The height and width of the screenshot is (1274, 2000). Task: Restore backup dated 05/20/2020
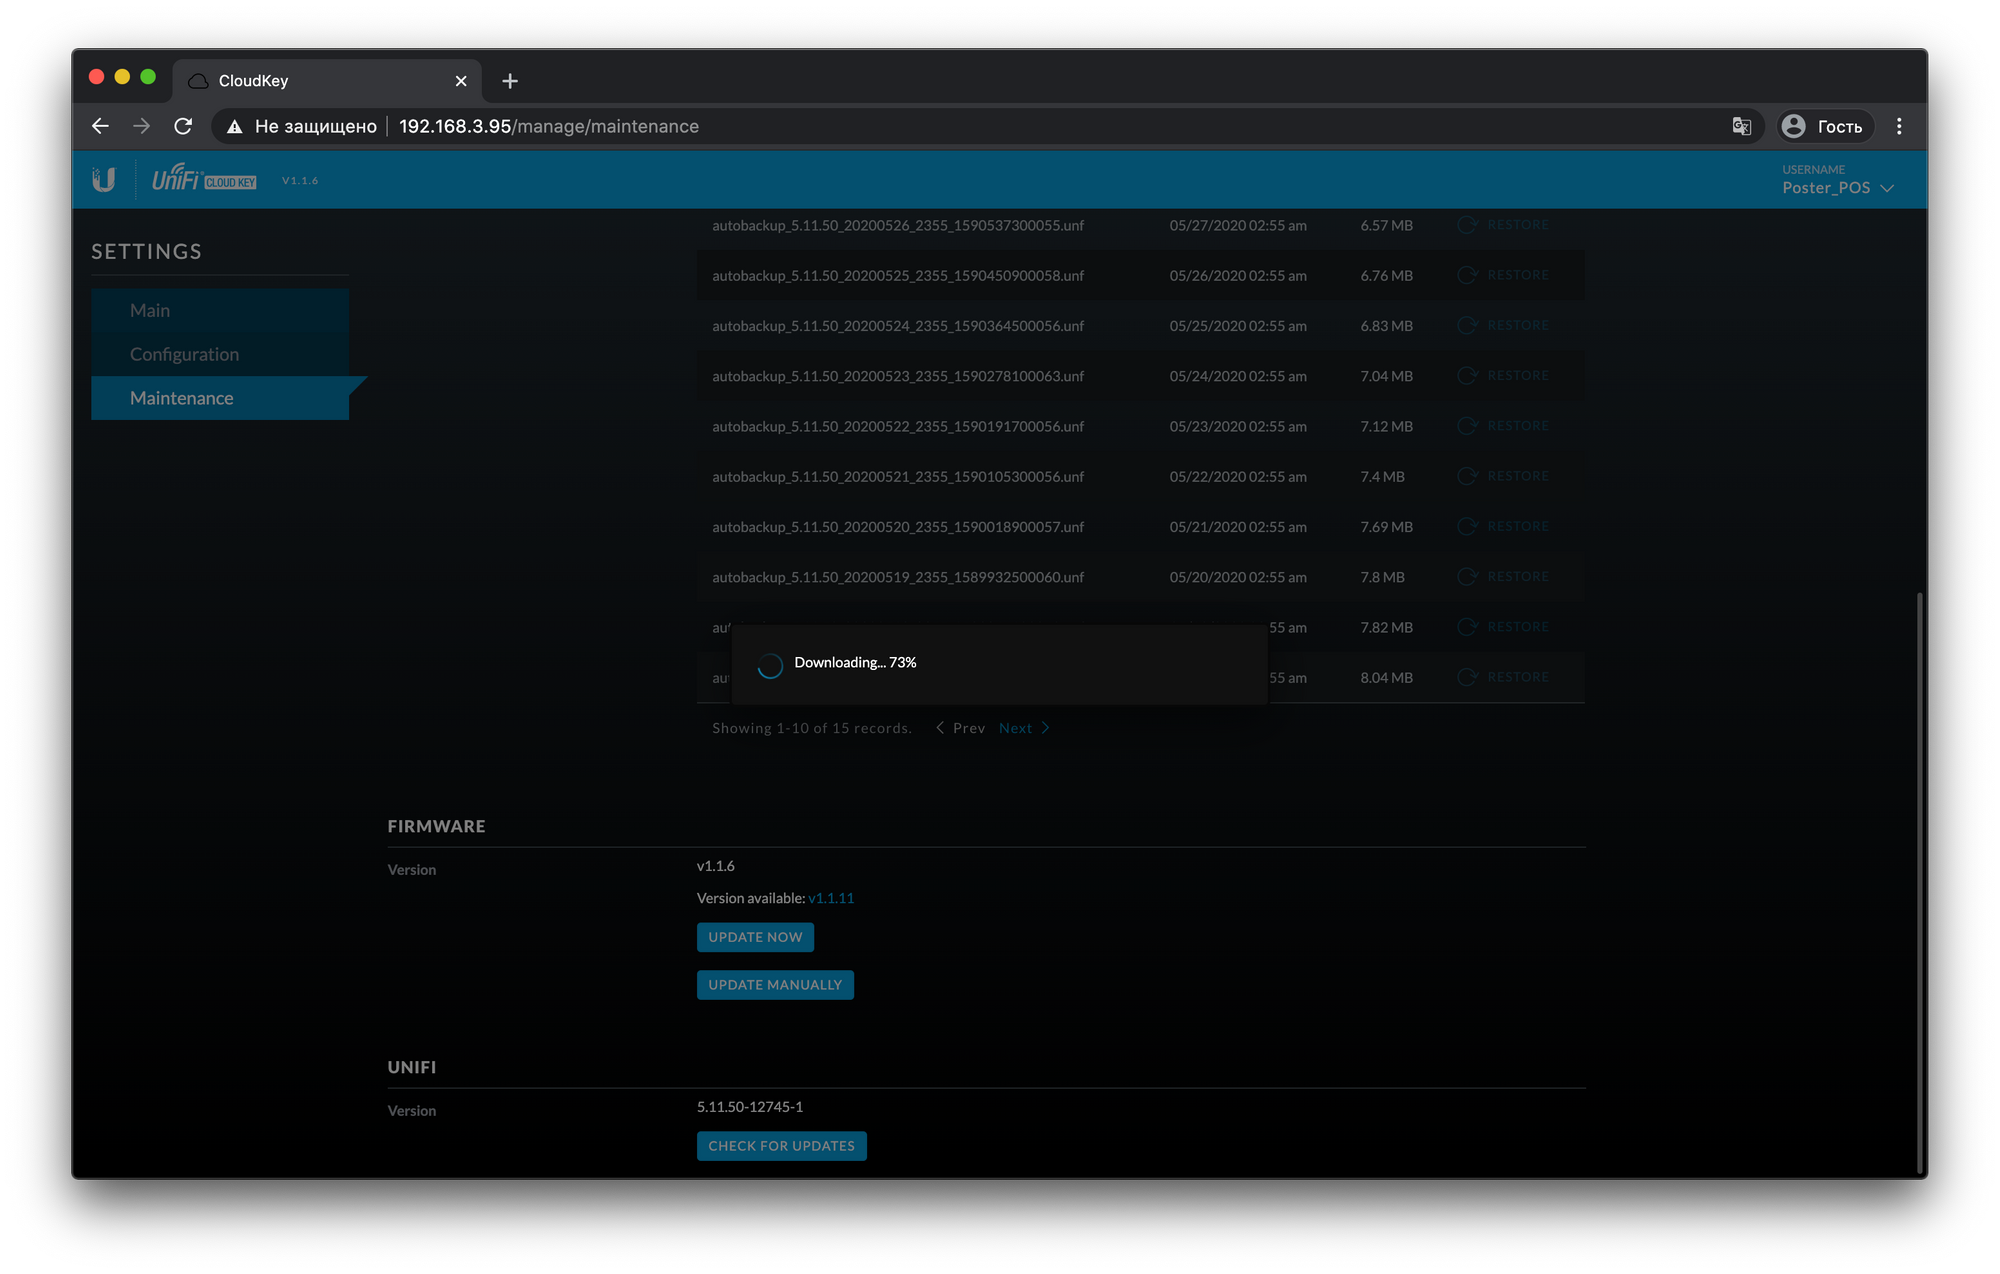[x=1503, y=577]
